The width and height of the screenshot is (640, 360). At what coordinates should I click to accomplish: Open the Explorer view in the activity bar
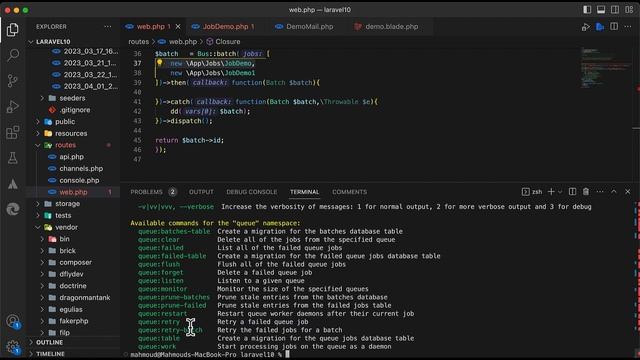[x=13, y=30]
